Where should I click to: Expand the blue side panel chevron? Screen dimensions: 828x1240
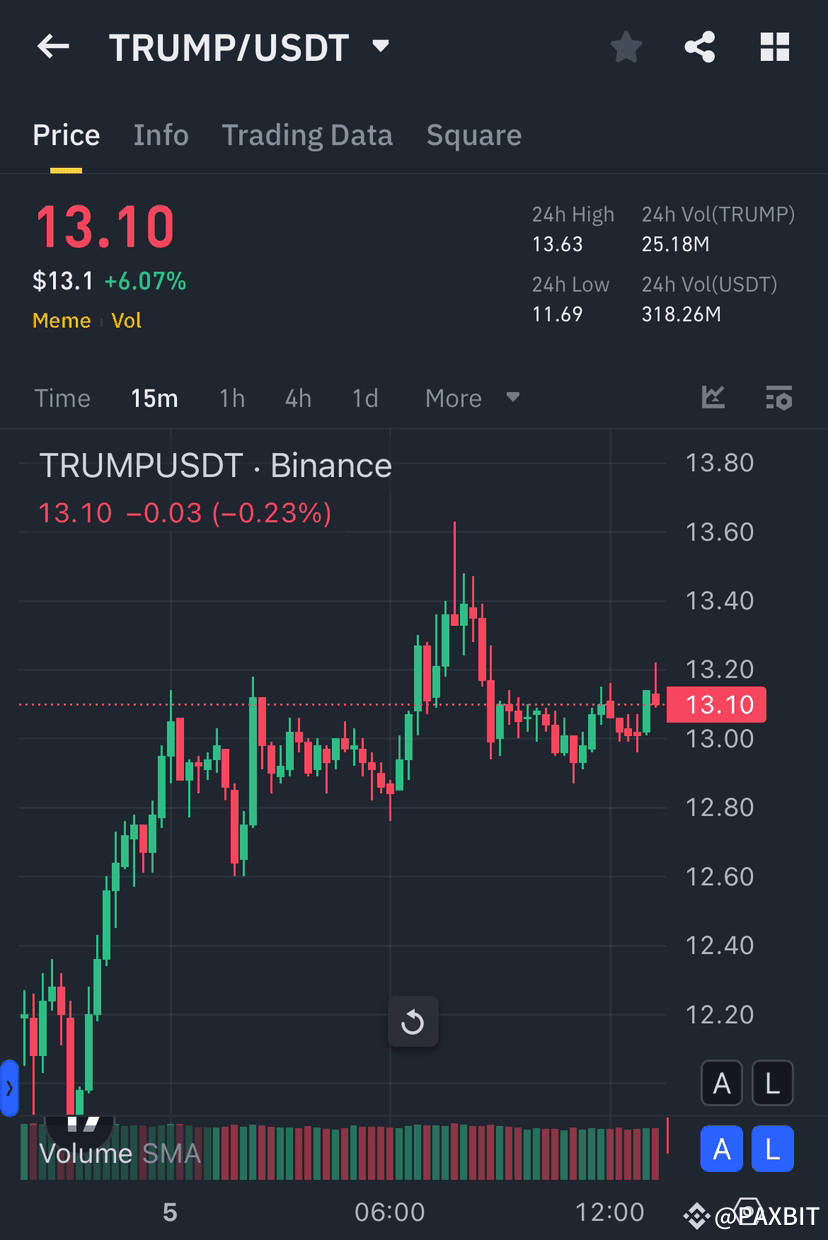[x=9, y=1088]
